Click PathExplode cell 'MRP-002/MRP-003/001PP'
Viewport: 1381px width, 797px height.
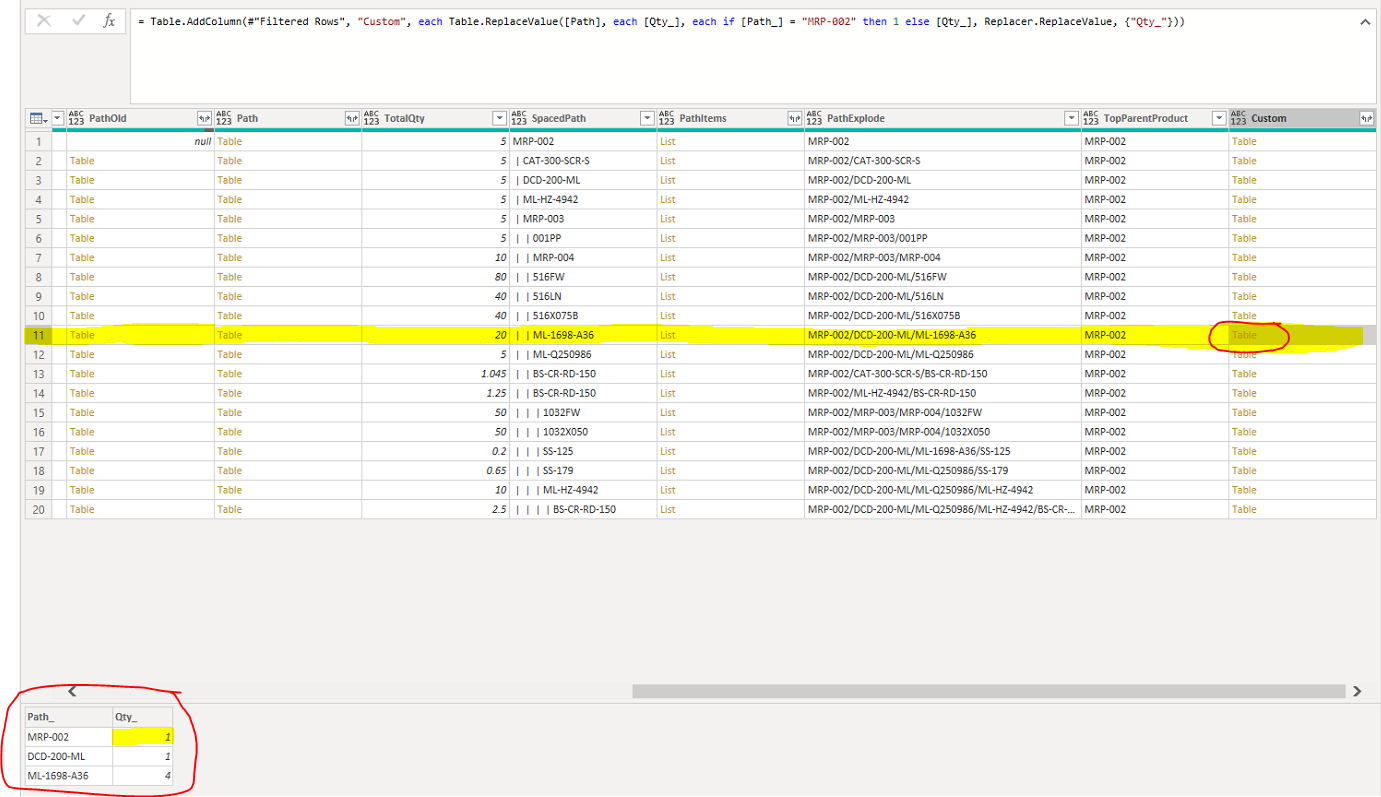[x=943, y=238]
